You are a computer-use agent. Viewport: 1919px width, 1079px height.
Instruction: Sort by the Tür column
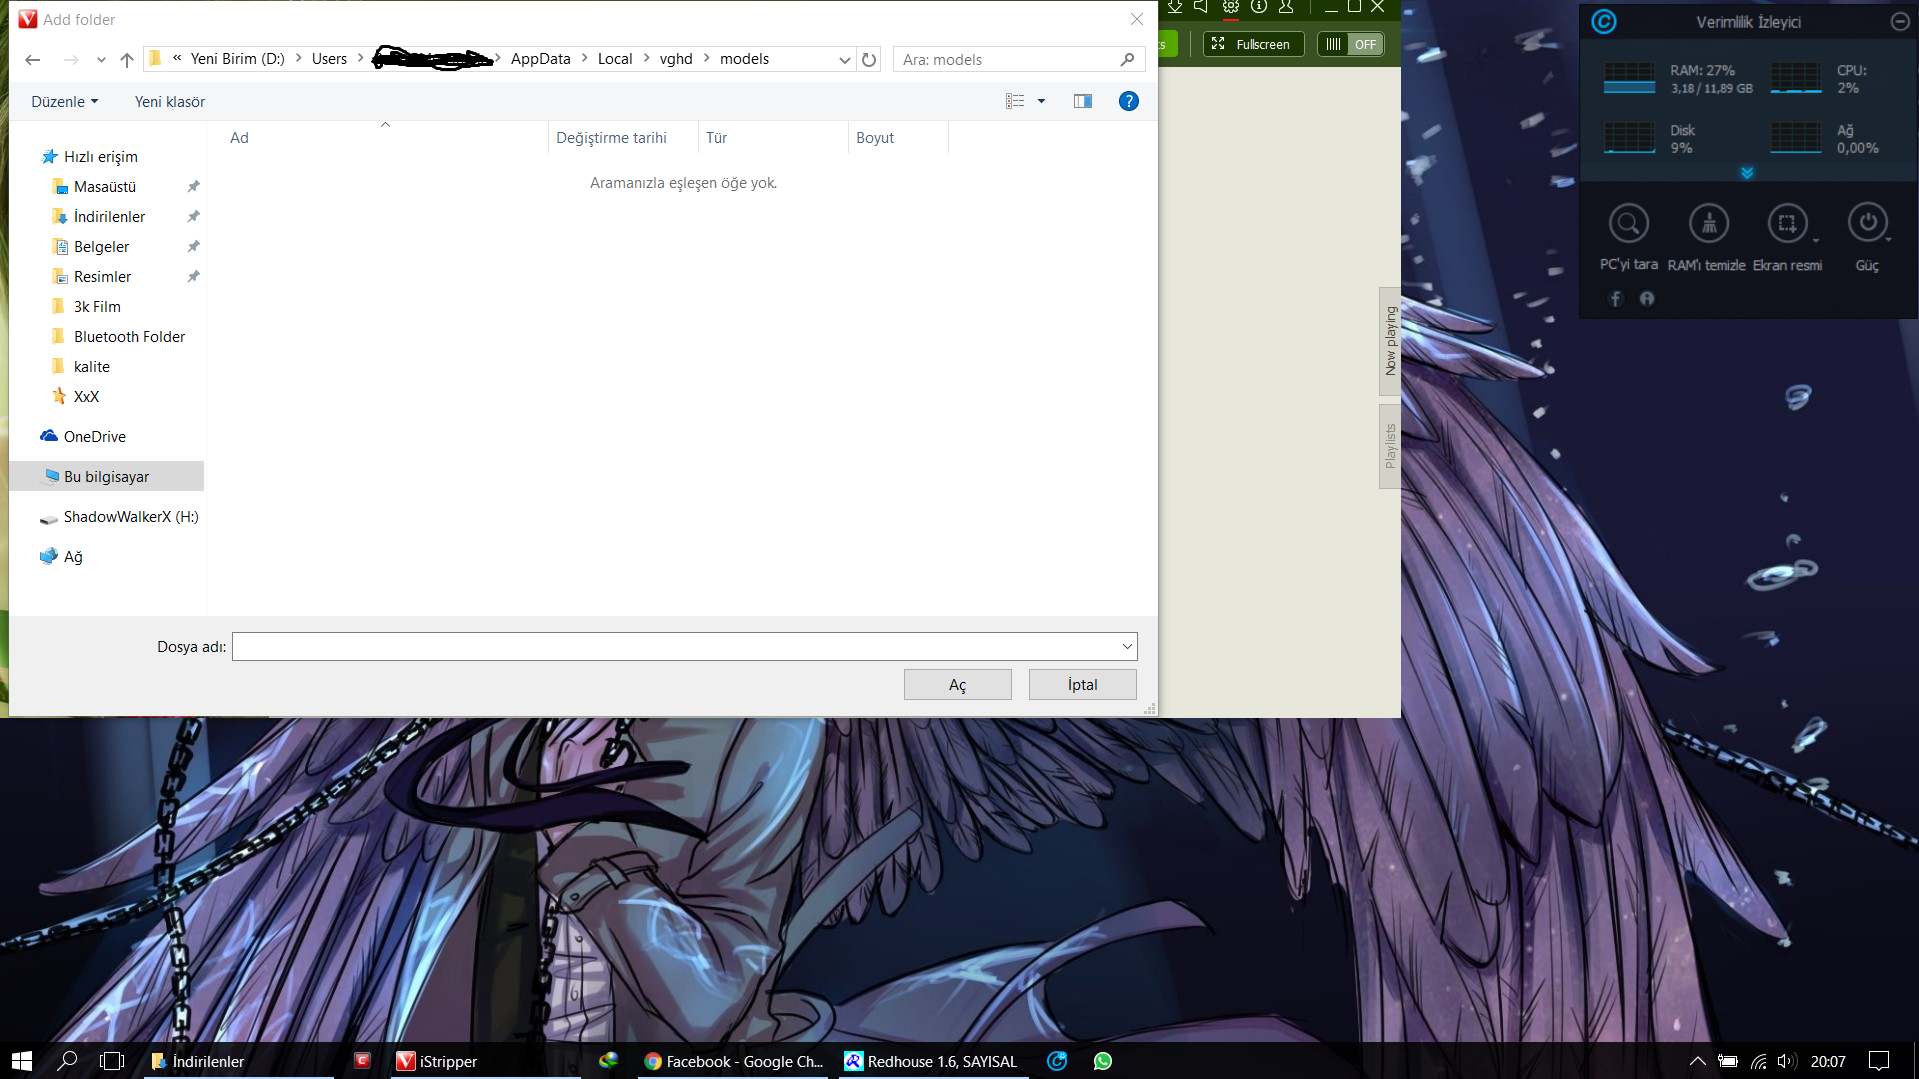773,138
